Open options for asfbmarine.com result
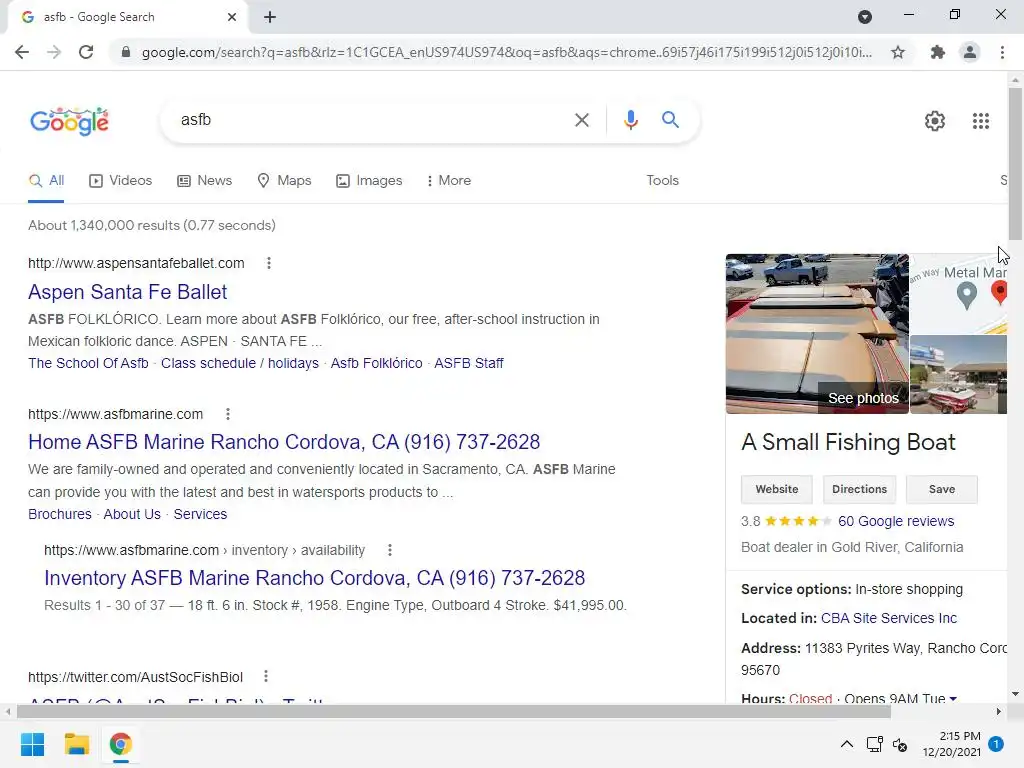 click(227, 414)
